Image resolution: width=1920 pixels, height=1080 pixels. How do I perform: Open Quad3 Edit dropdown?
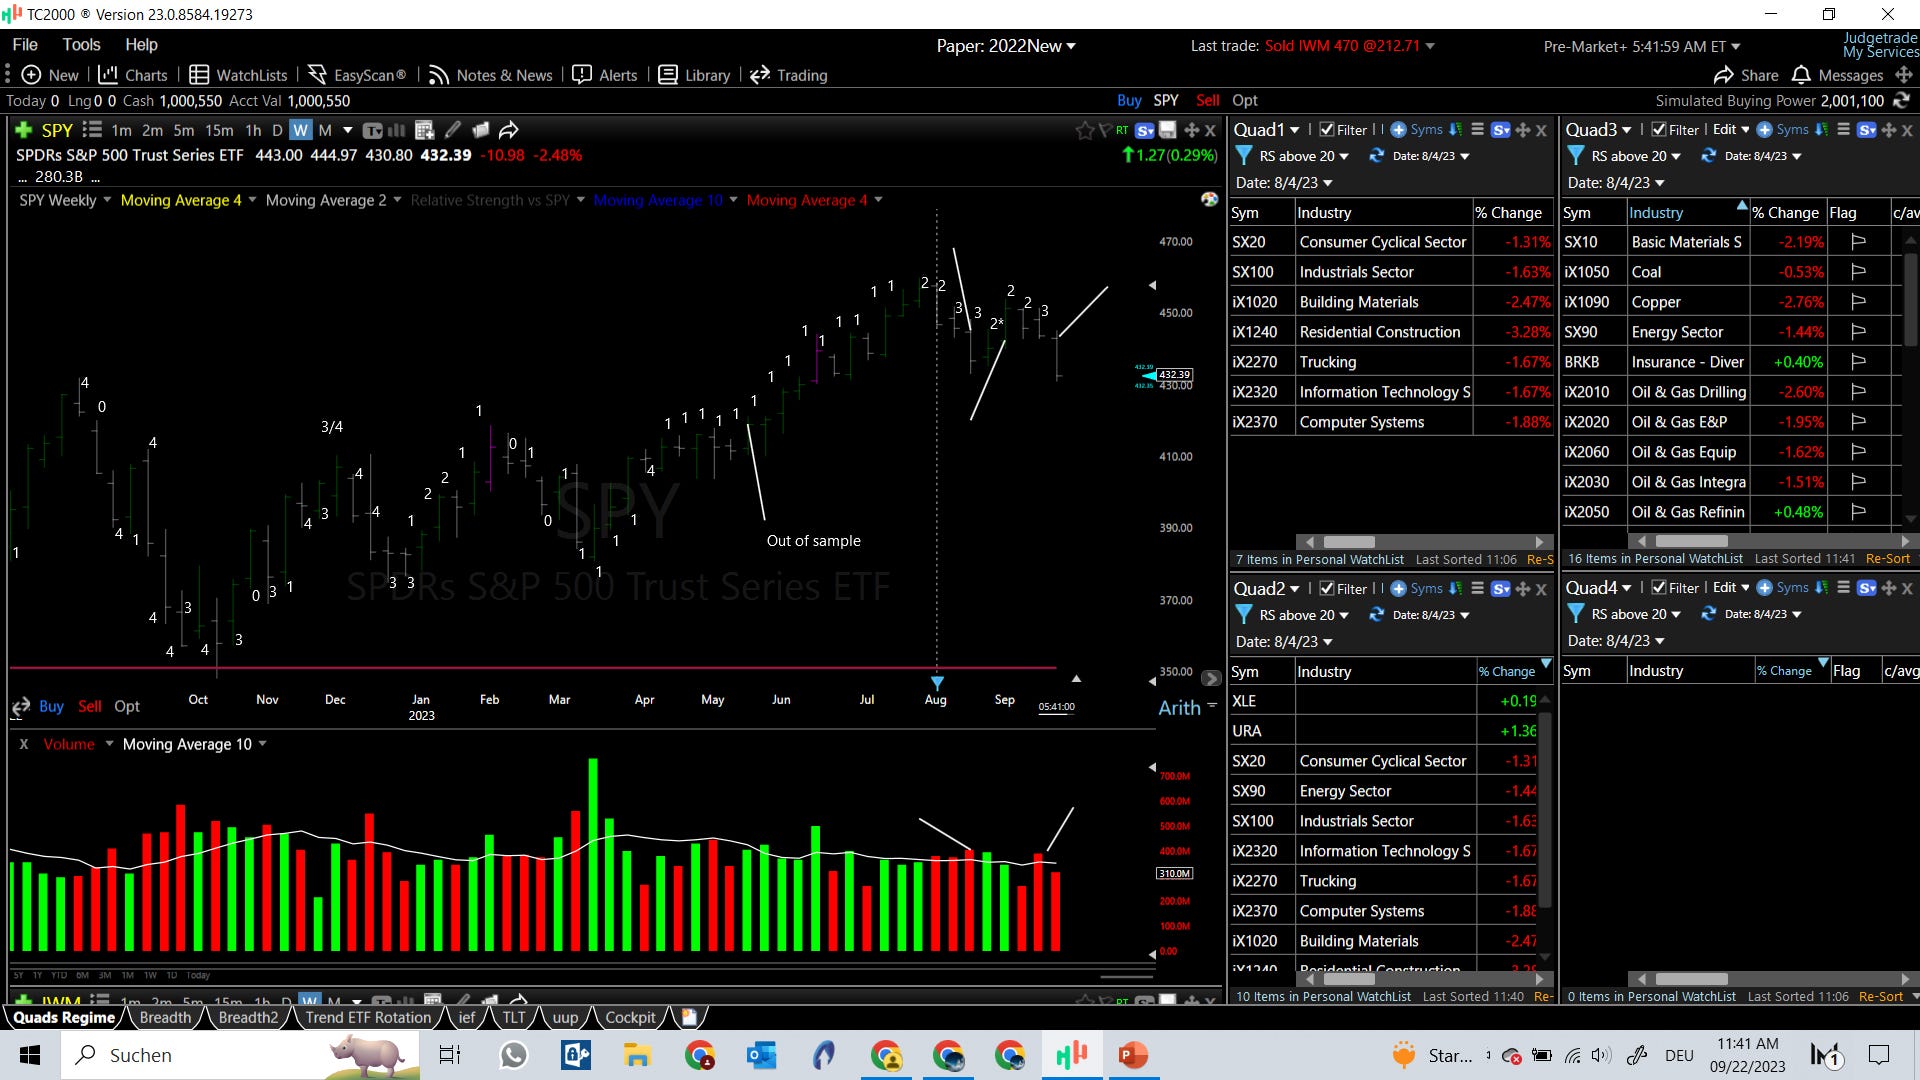pyautogui.click(x=1731, y=130)
